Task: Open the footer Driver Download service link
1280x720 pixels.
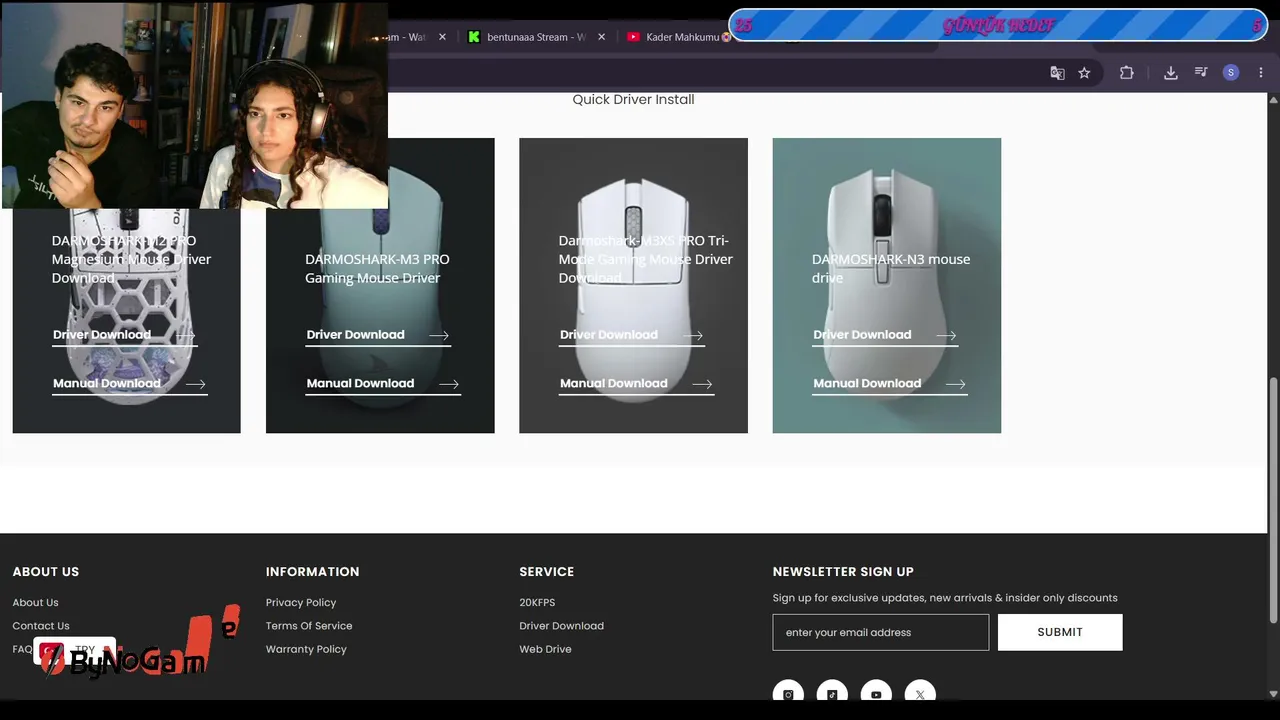Action: 561,626
